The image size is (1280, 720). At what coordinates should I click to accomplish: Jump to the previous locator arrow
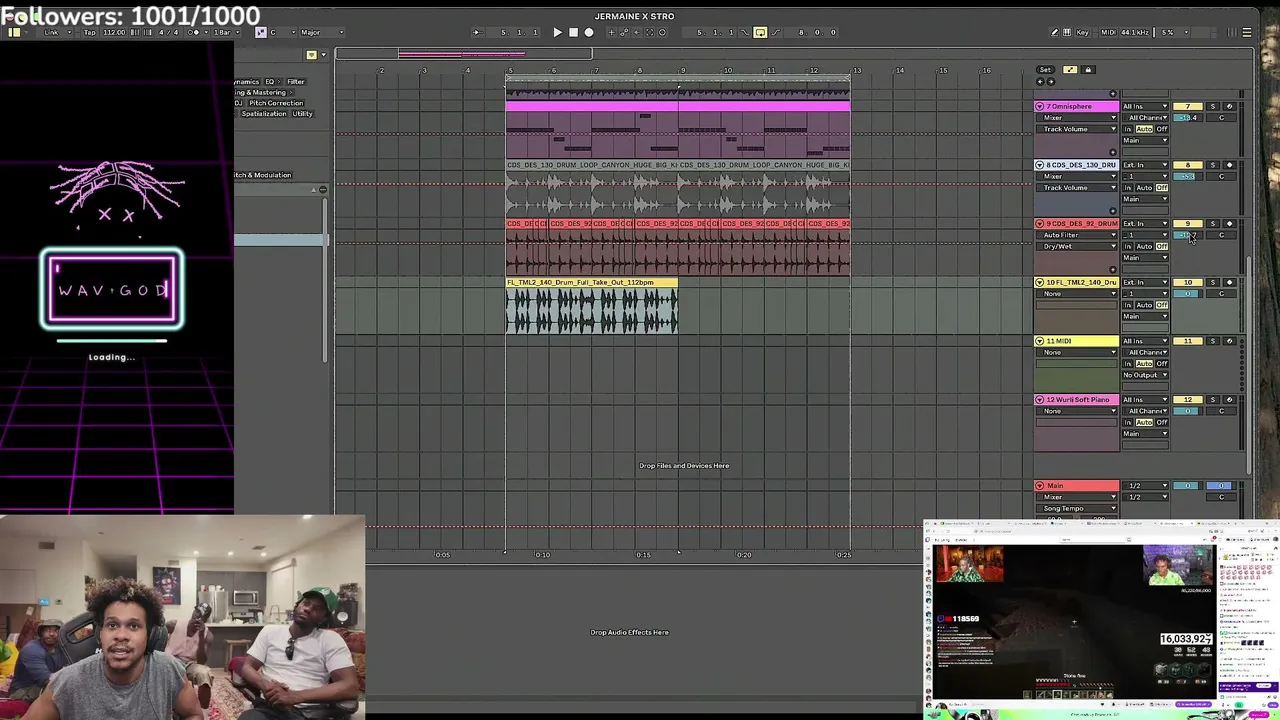coord(1041,81)
